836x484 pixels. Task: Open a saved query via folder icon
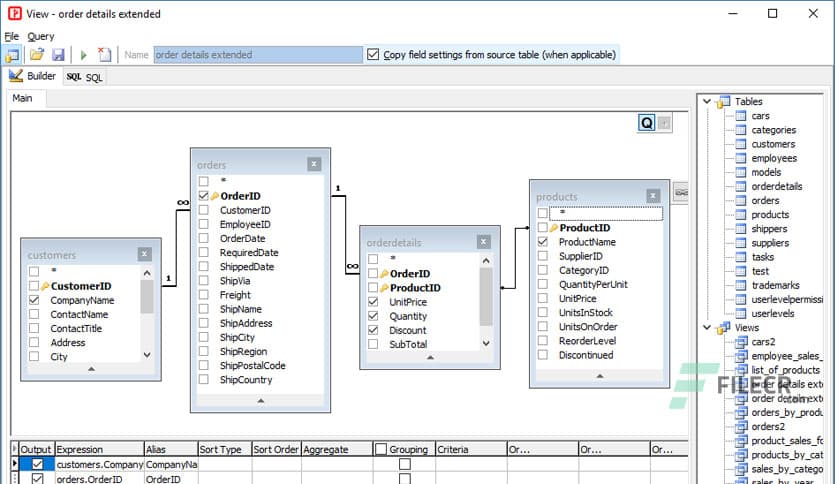pyautogui.click(x=36, y=54)
